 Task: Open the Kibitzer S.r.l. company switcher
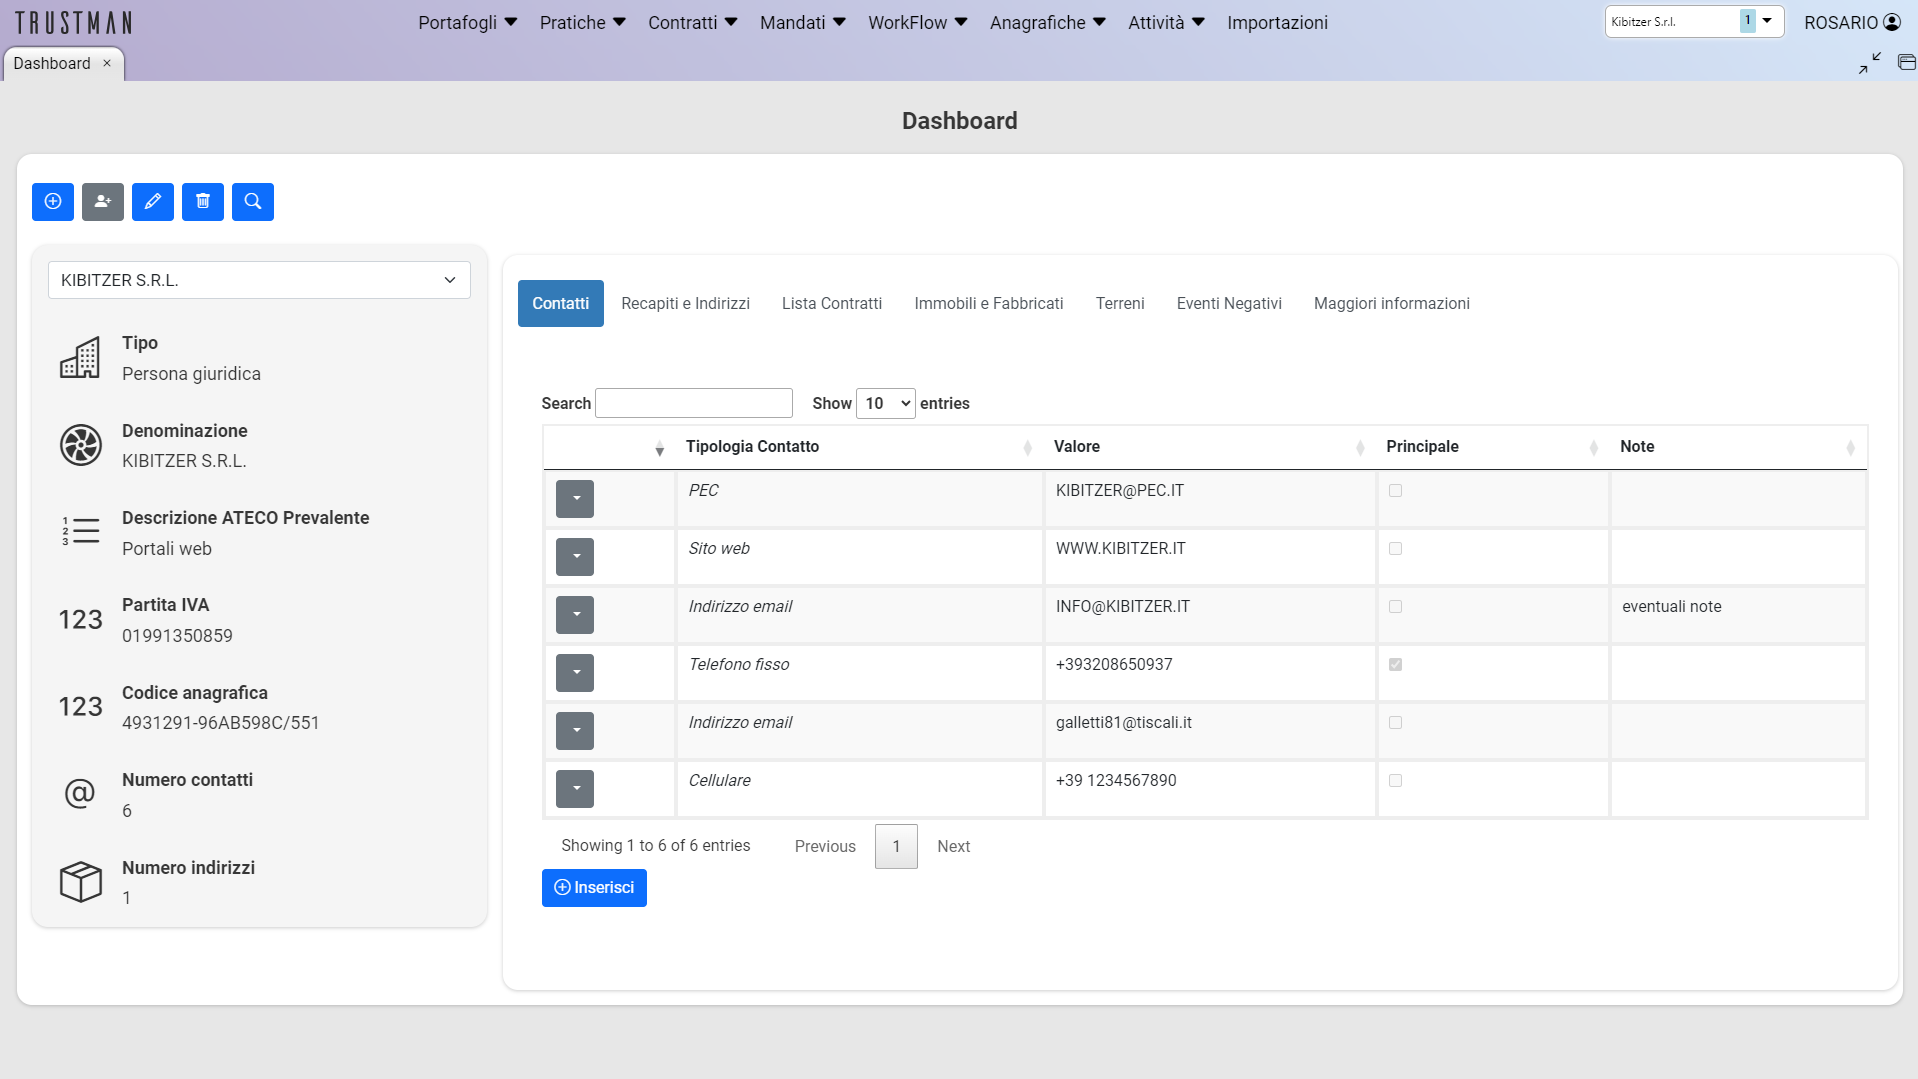point(1694,21)
